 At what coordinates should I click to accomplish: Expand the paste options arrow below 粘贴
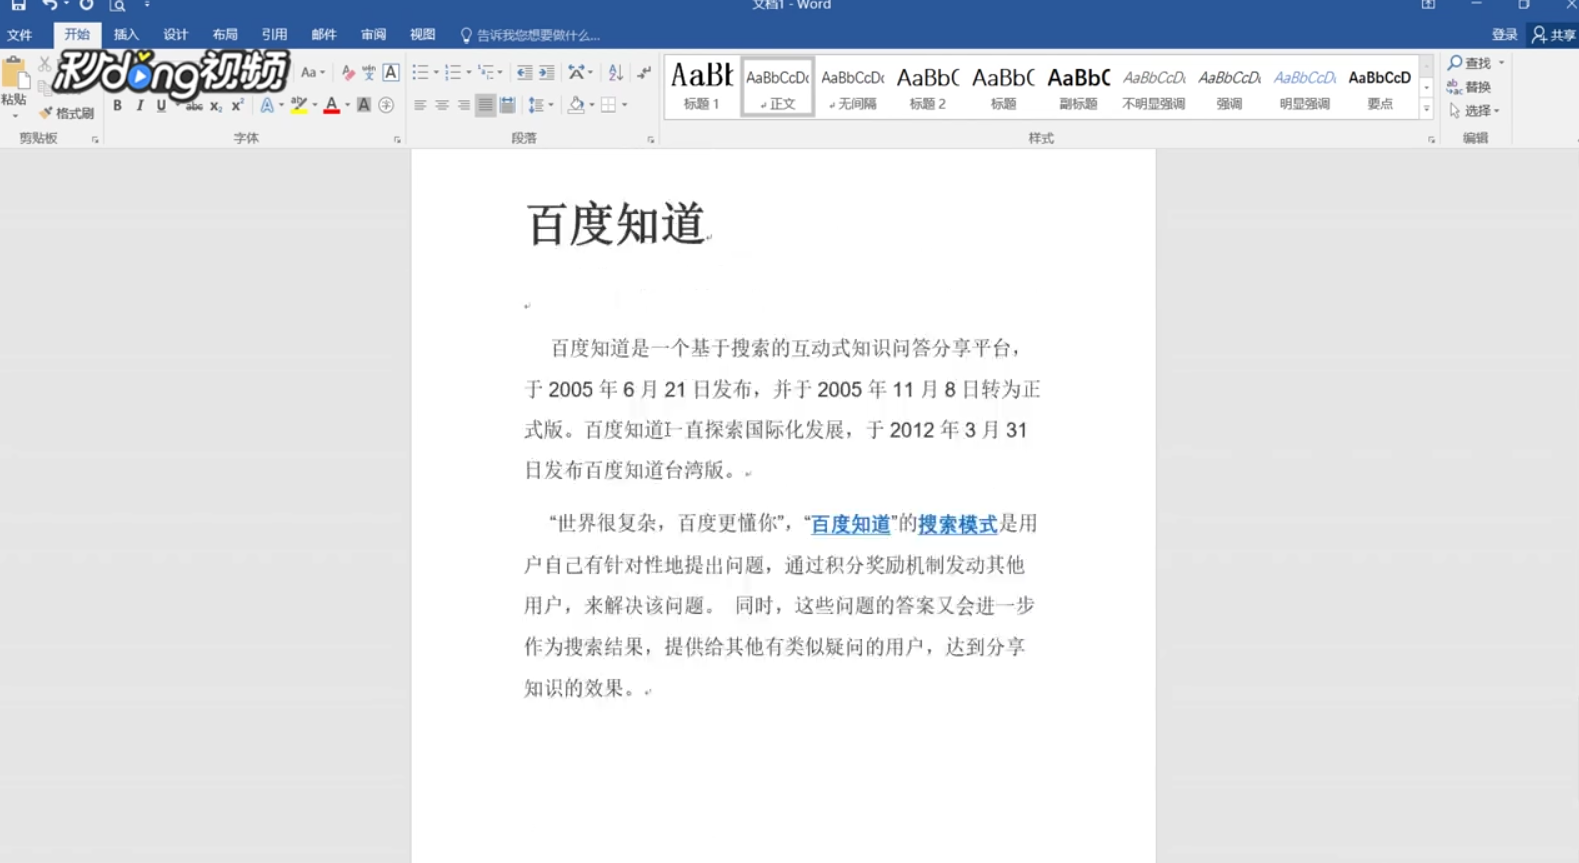tap(15, 116)
